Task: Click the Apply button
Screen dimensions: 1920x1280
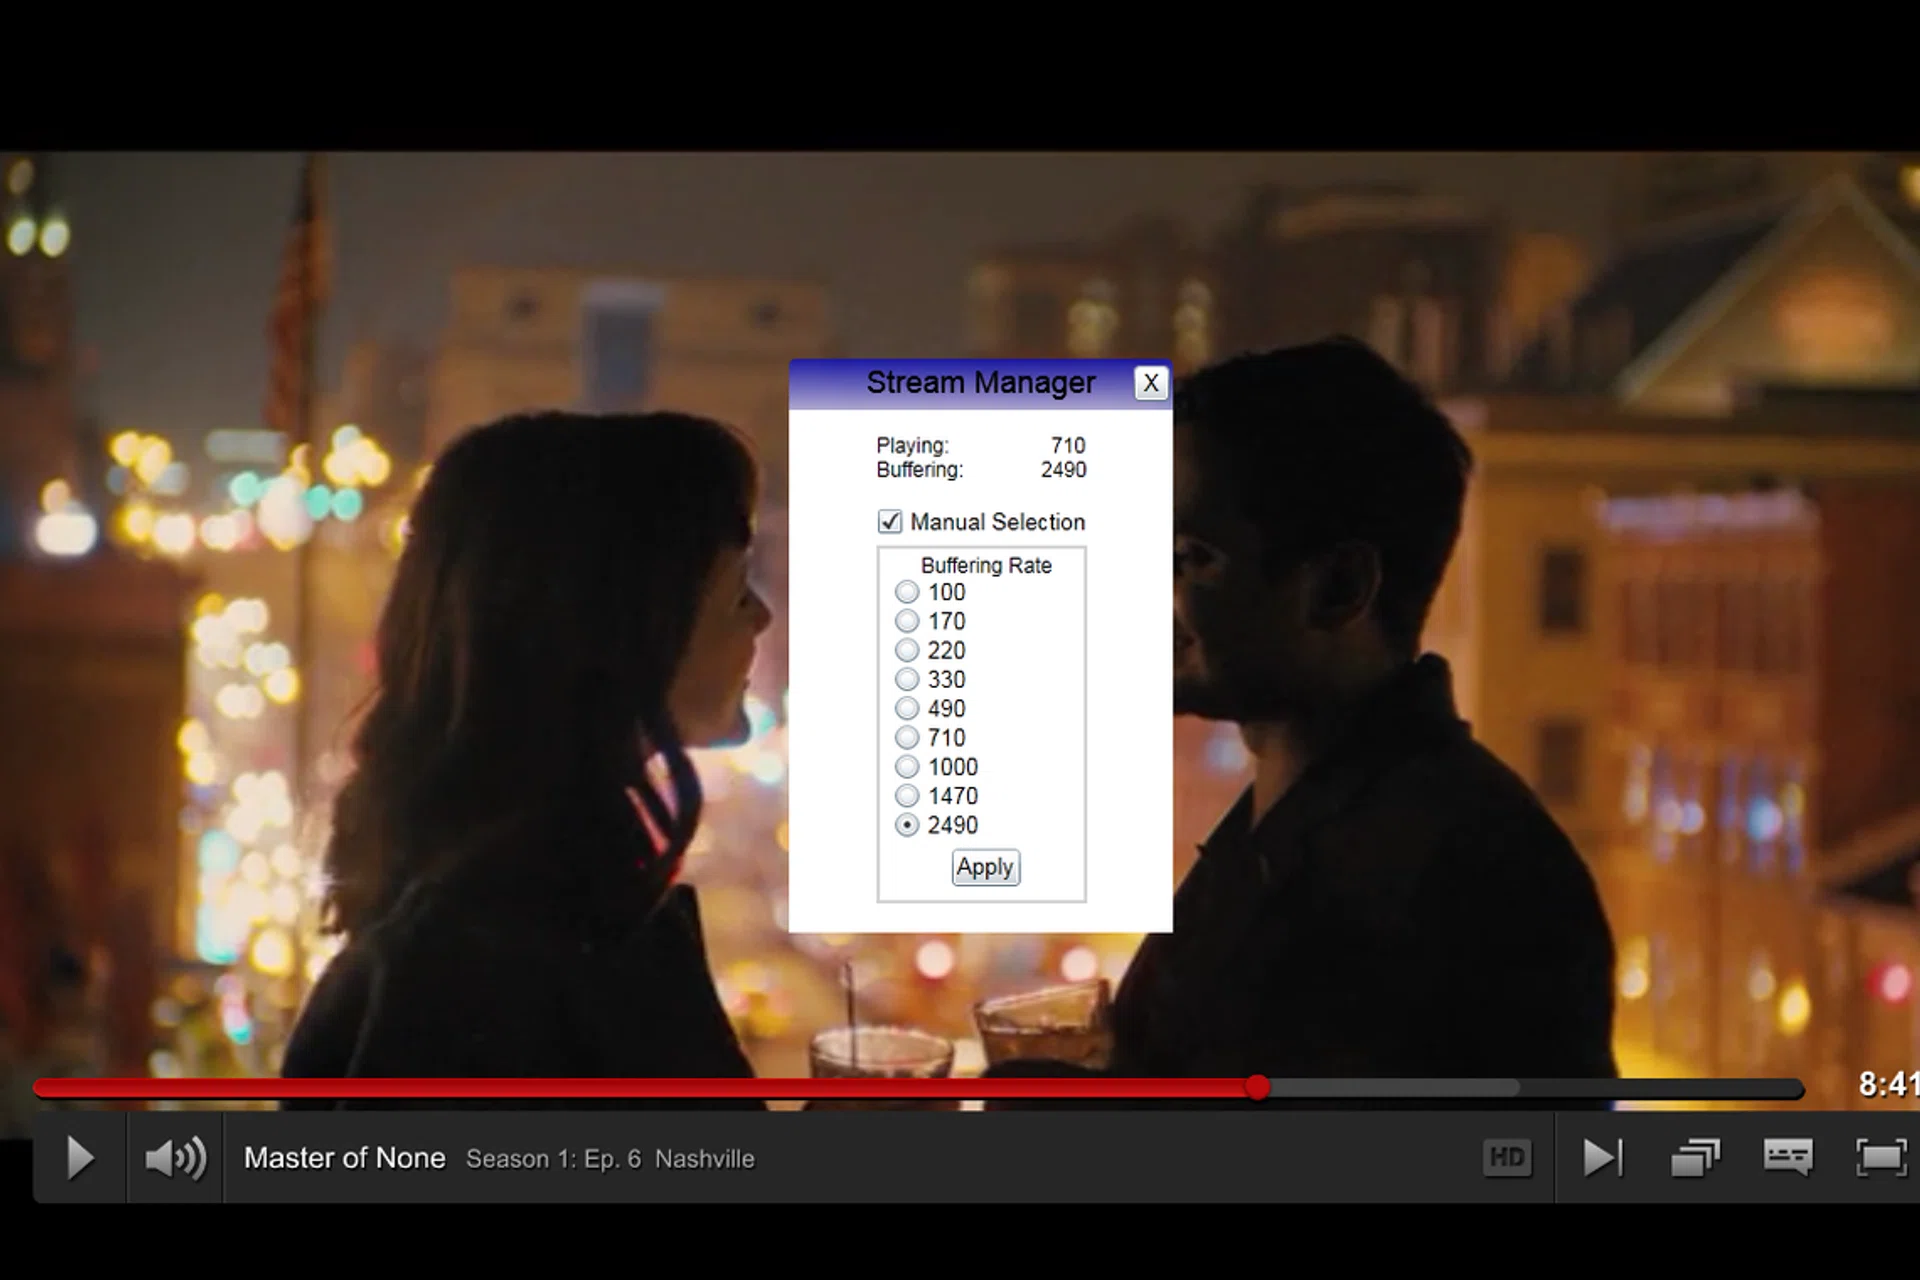Action: pos(985,867)
